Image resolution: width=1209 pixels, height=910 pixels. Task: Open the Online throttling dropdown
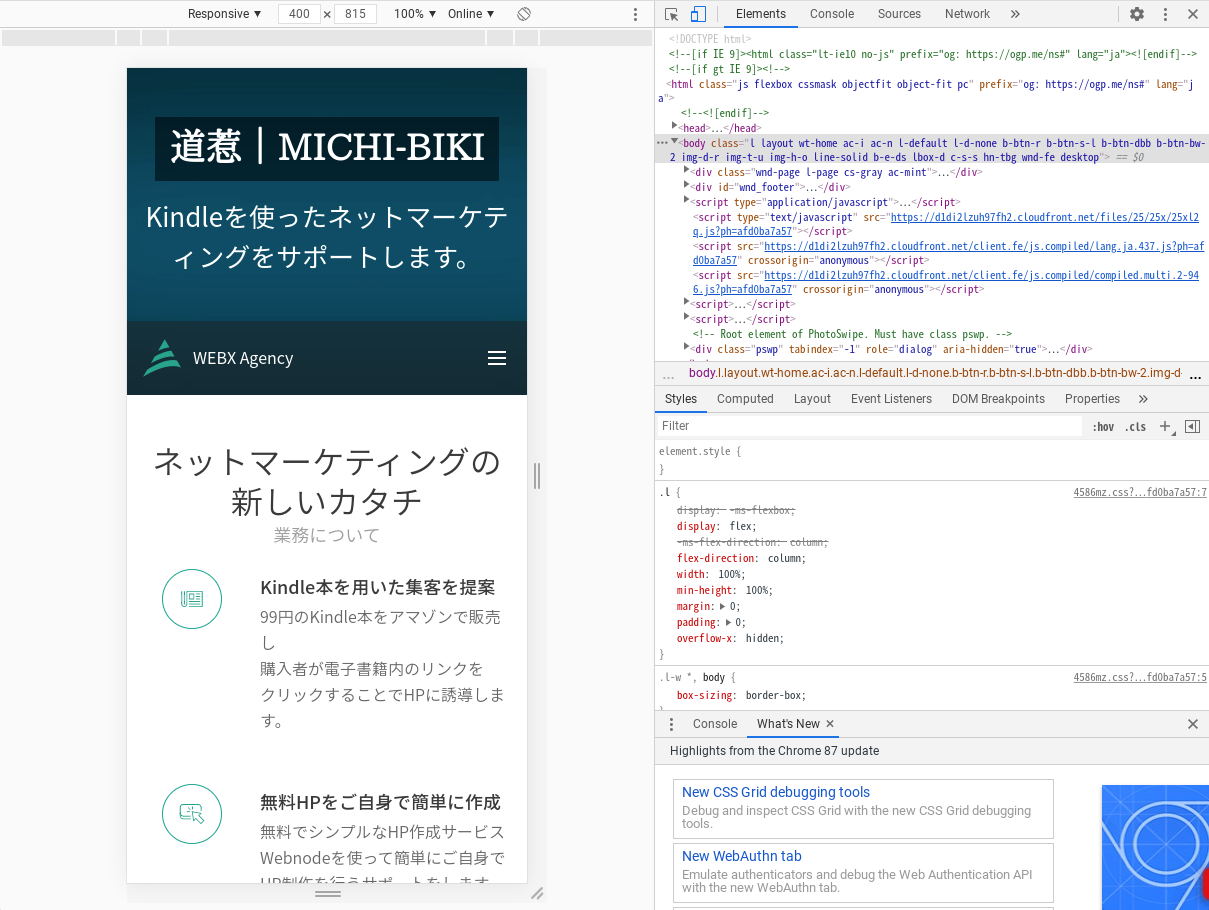tap(471, 14)
